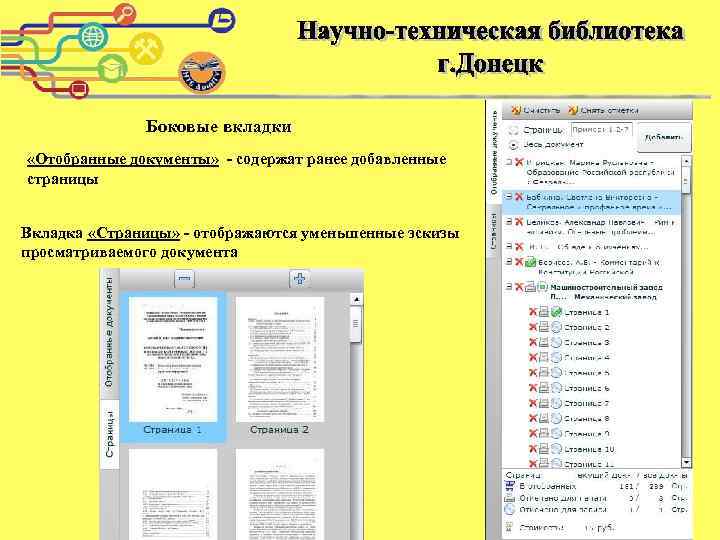This screenshot has height=540, width=720.
Task: Remove Страница 2 with its red X
Action: point(533,327)
